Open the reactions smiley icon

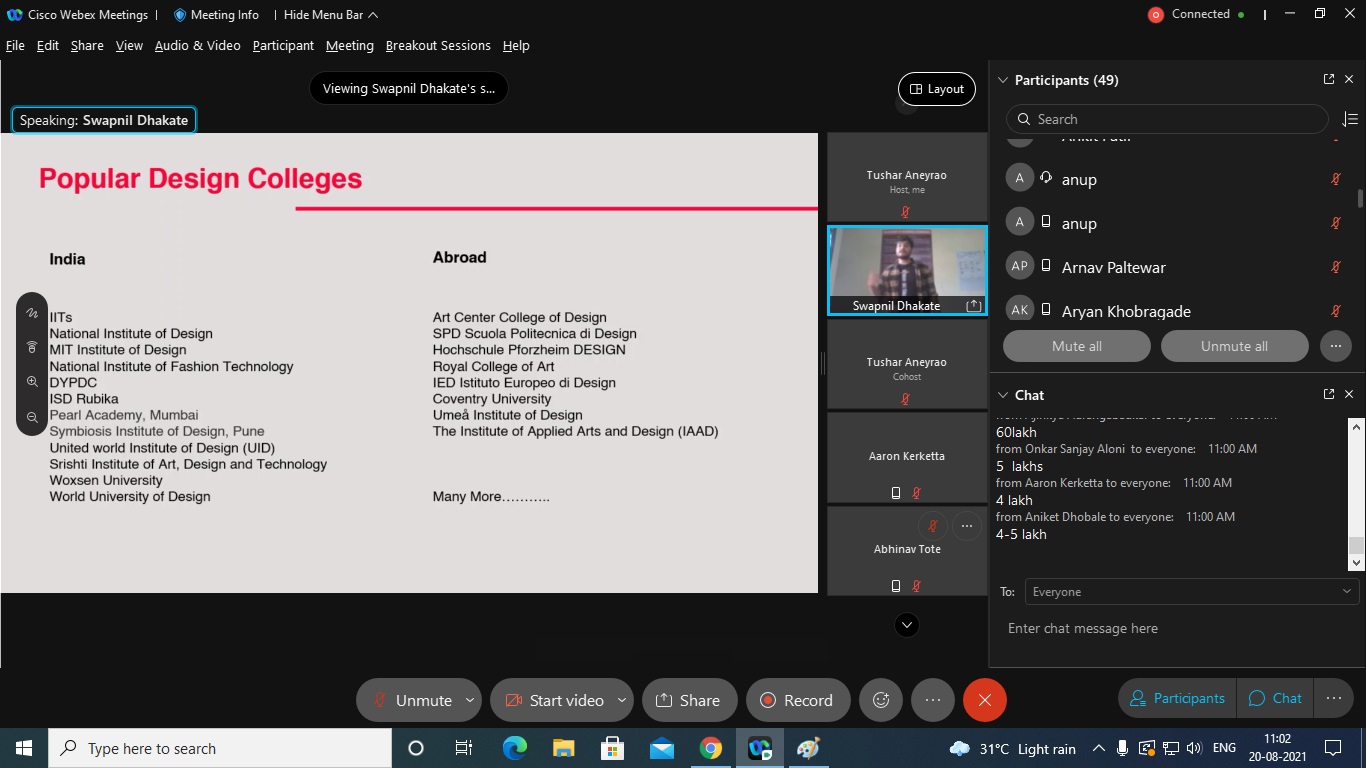coord(881,700)
